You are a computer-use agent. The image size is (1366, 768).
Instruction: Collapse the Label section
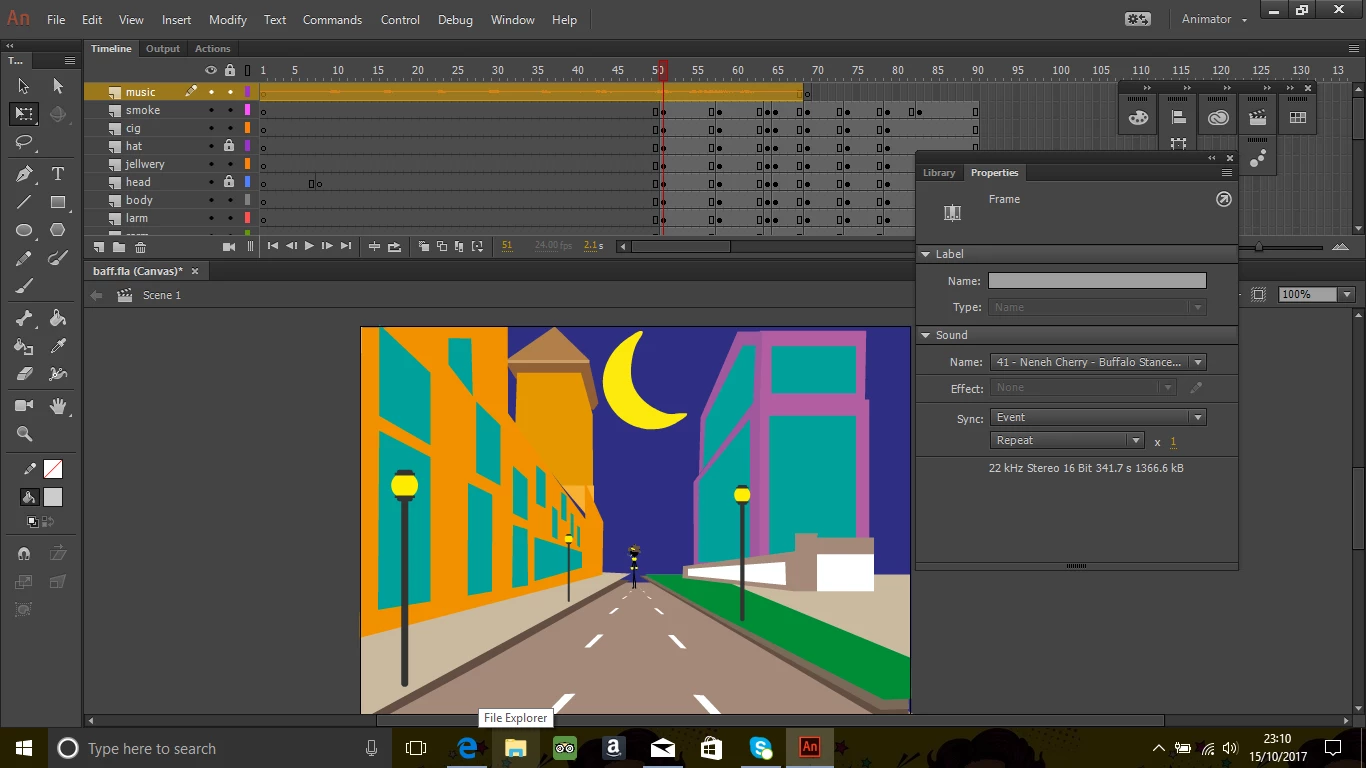tap(926, 254)
